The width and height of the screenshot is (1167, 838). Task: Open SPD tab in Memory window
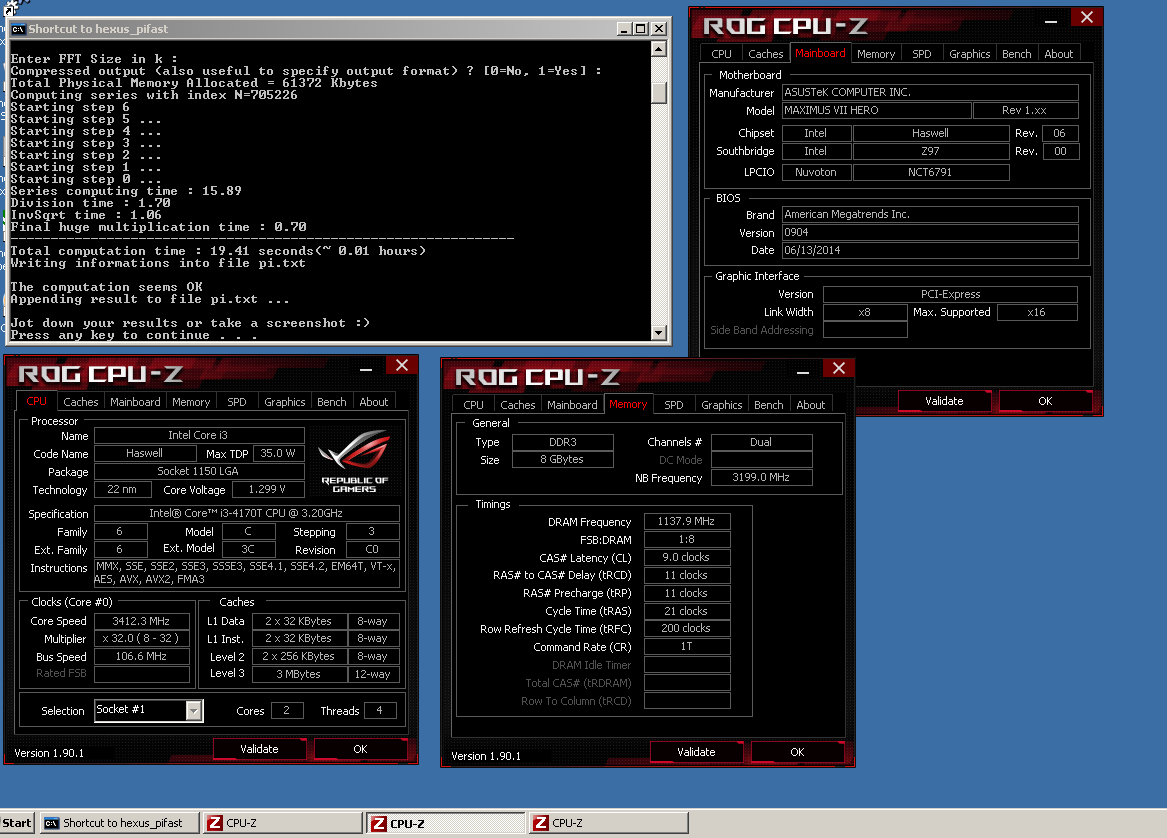674,405
